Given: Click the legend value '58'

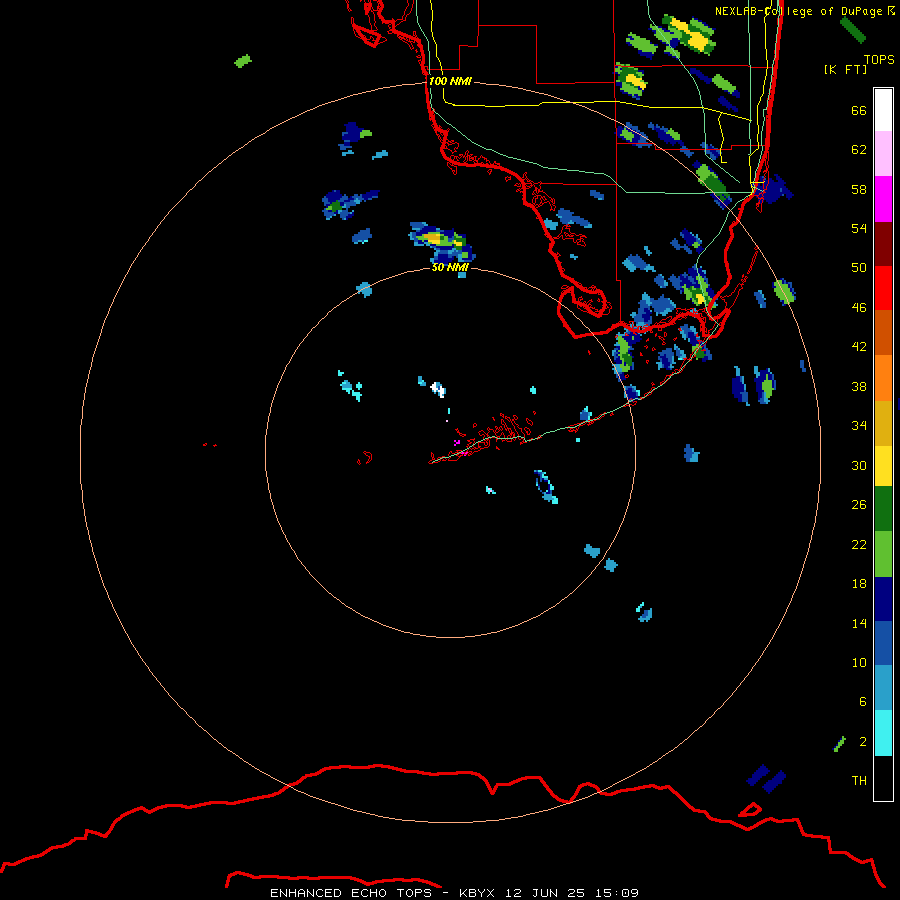Looking at the screenshot, I should tap(859, 189).
